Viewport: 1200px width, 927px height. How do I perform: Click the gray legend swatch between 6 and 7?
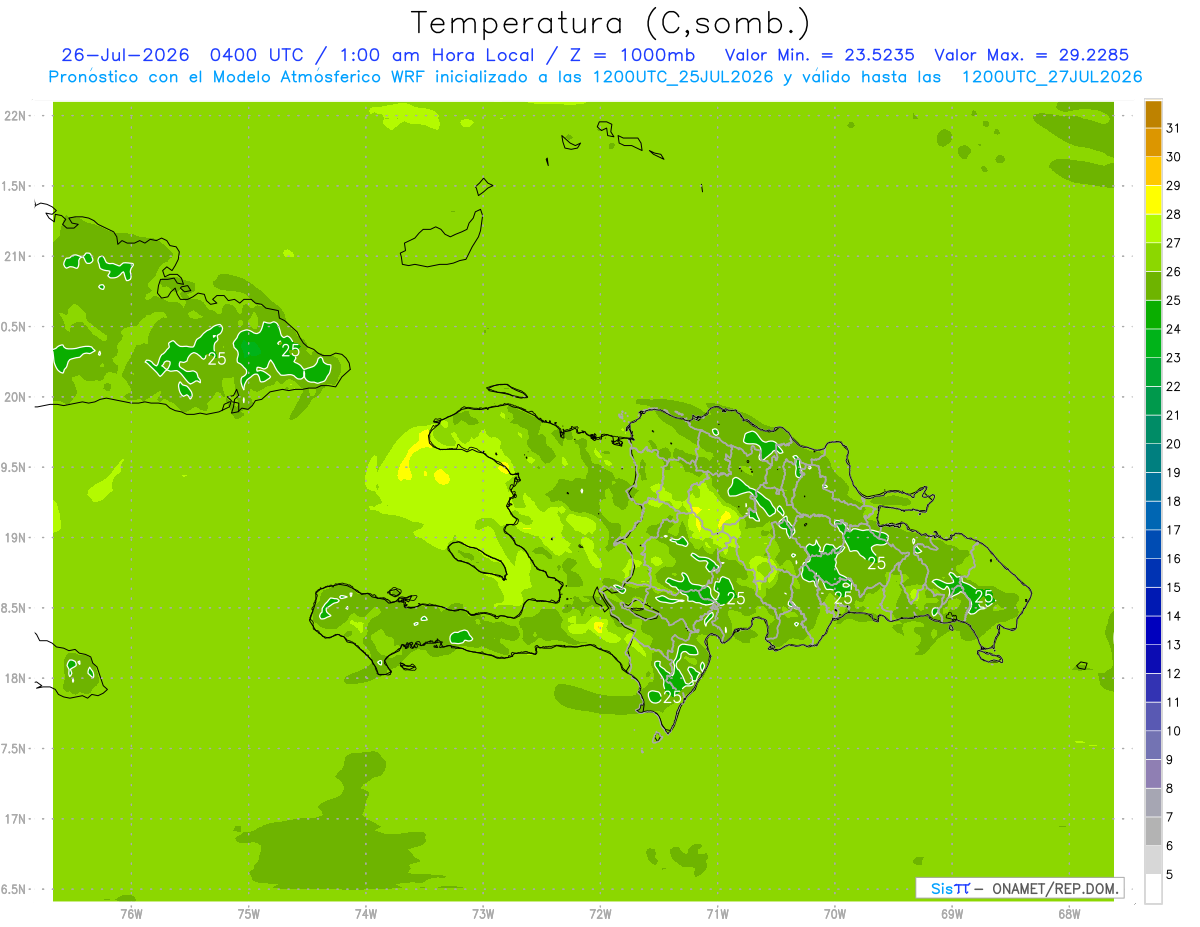[x=1153, y=831]
